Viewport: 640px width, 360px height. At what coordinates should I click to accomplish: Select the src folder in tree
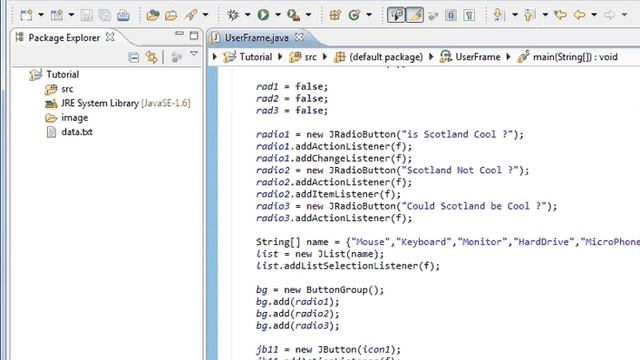click(67, 89)
